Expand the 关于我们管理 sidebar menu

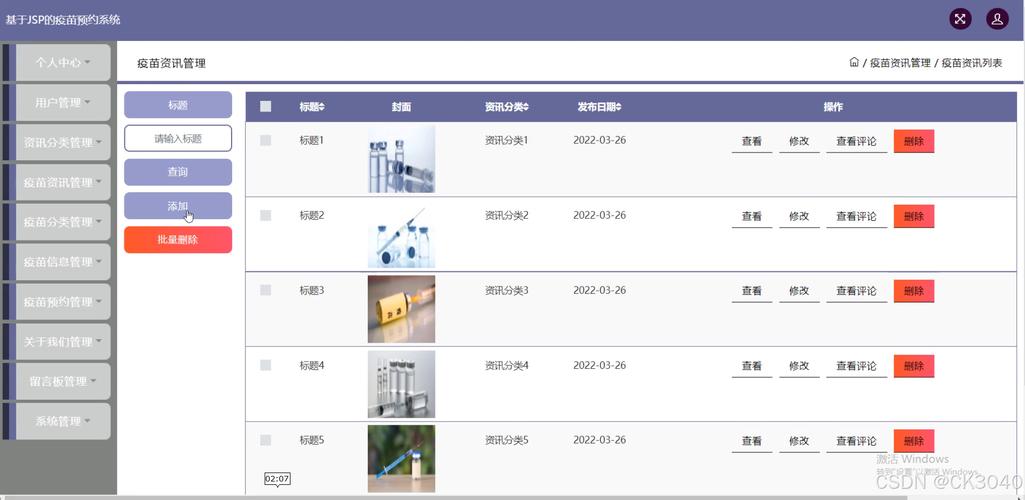click(63, 342)
